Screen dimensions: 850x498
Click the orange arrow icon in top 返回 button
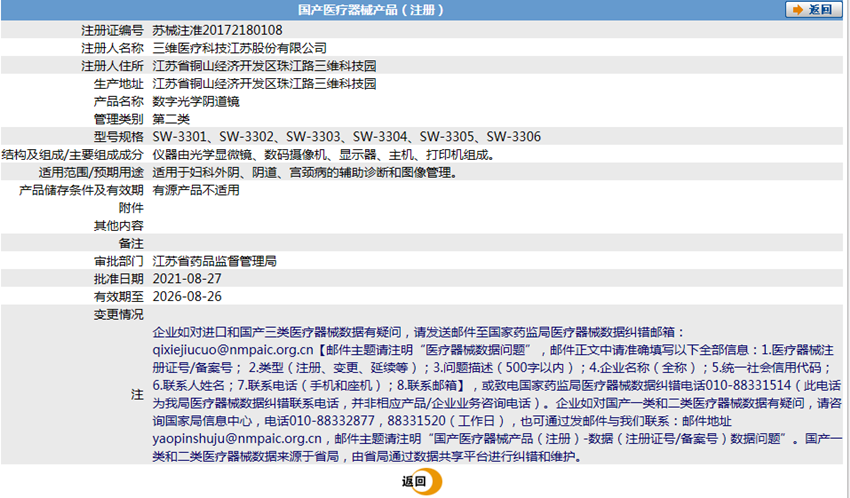[x=797, y=10]
